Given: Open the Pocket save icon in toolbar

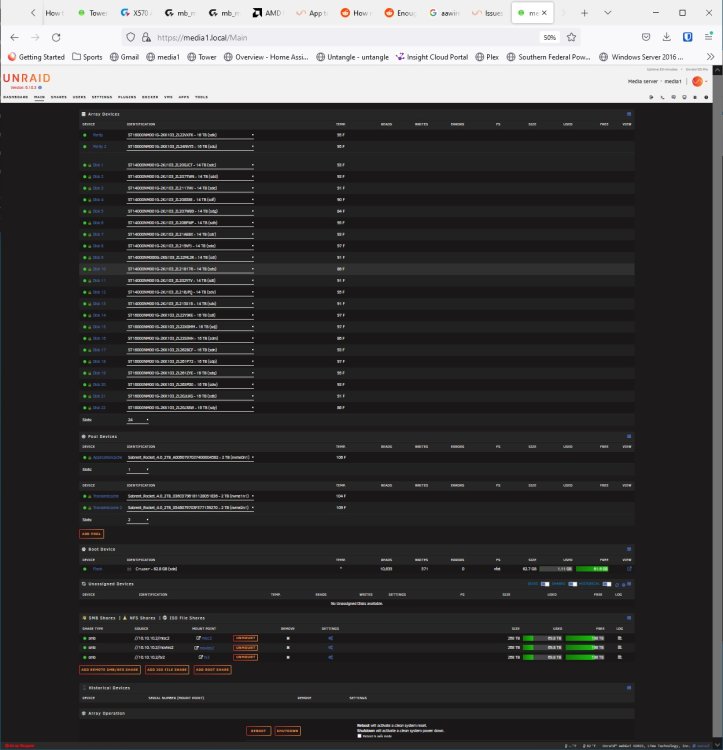Looking at the screenshot, I should [646, 37].
